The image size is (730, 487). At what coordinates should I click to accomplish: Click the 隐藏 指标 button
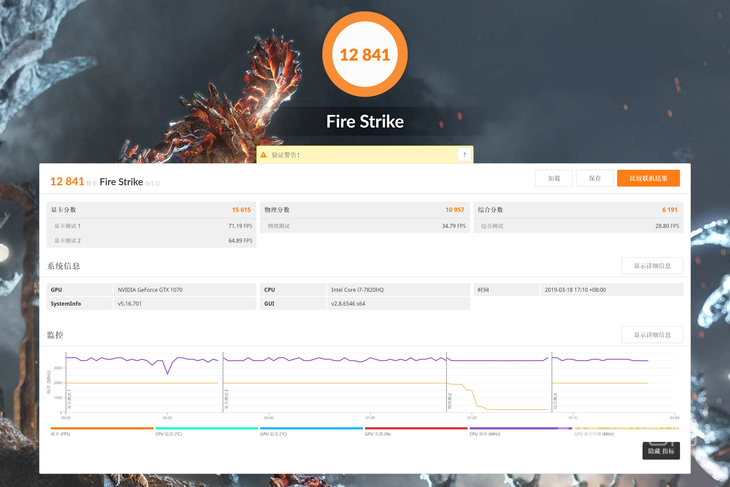pos(661,451)
